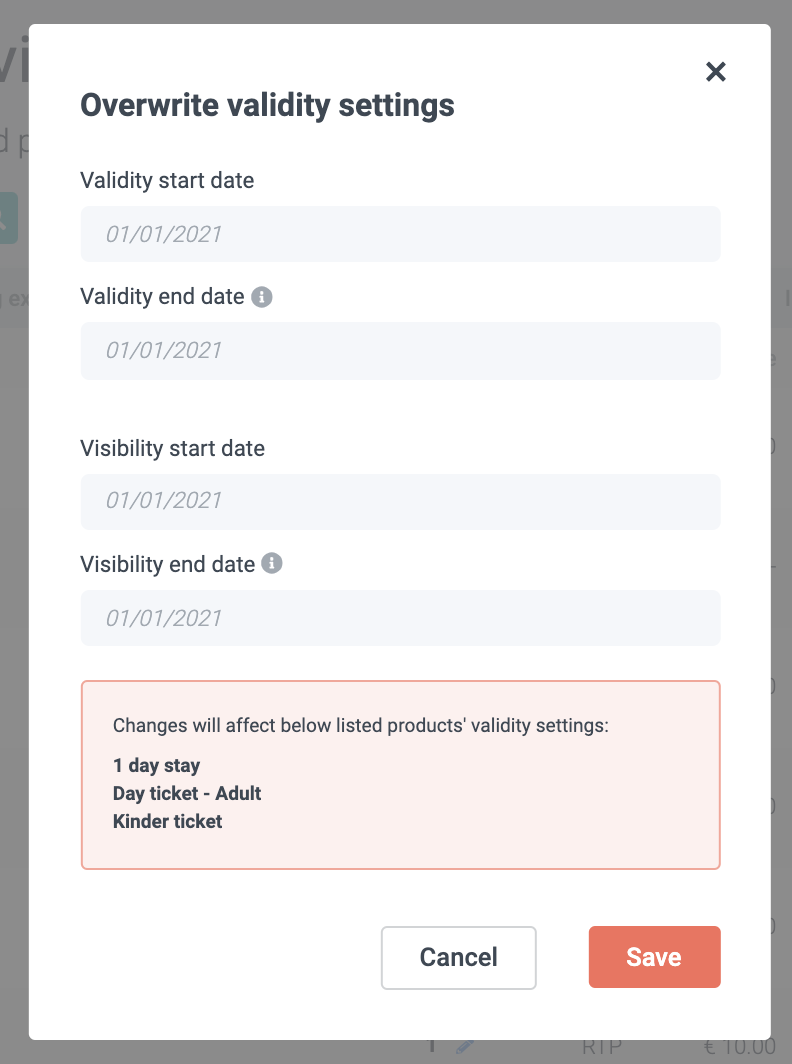Viewport: 792px width, 1064px height.
Task: Click the Visibility end date info icon
Action: click(272, 564)
